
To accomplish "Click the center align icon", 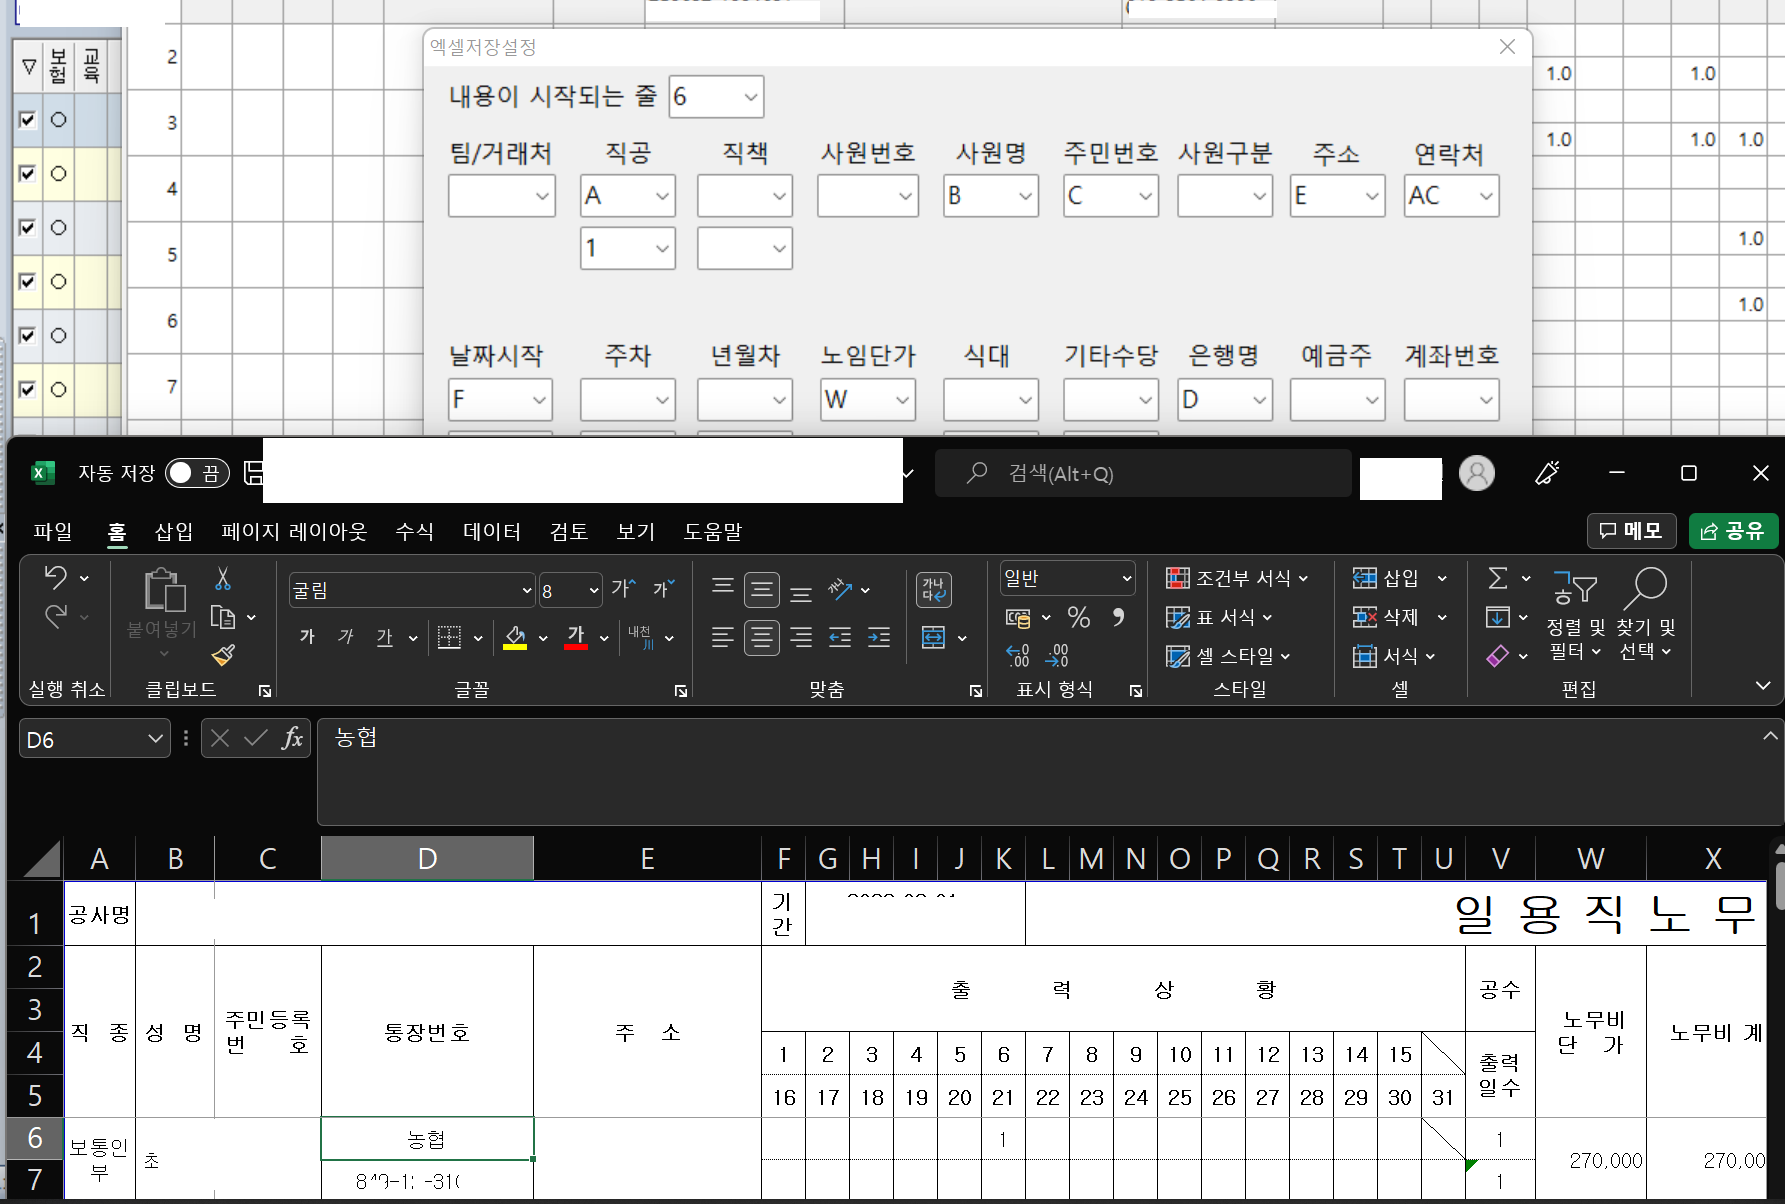I will tap(761, 638).
